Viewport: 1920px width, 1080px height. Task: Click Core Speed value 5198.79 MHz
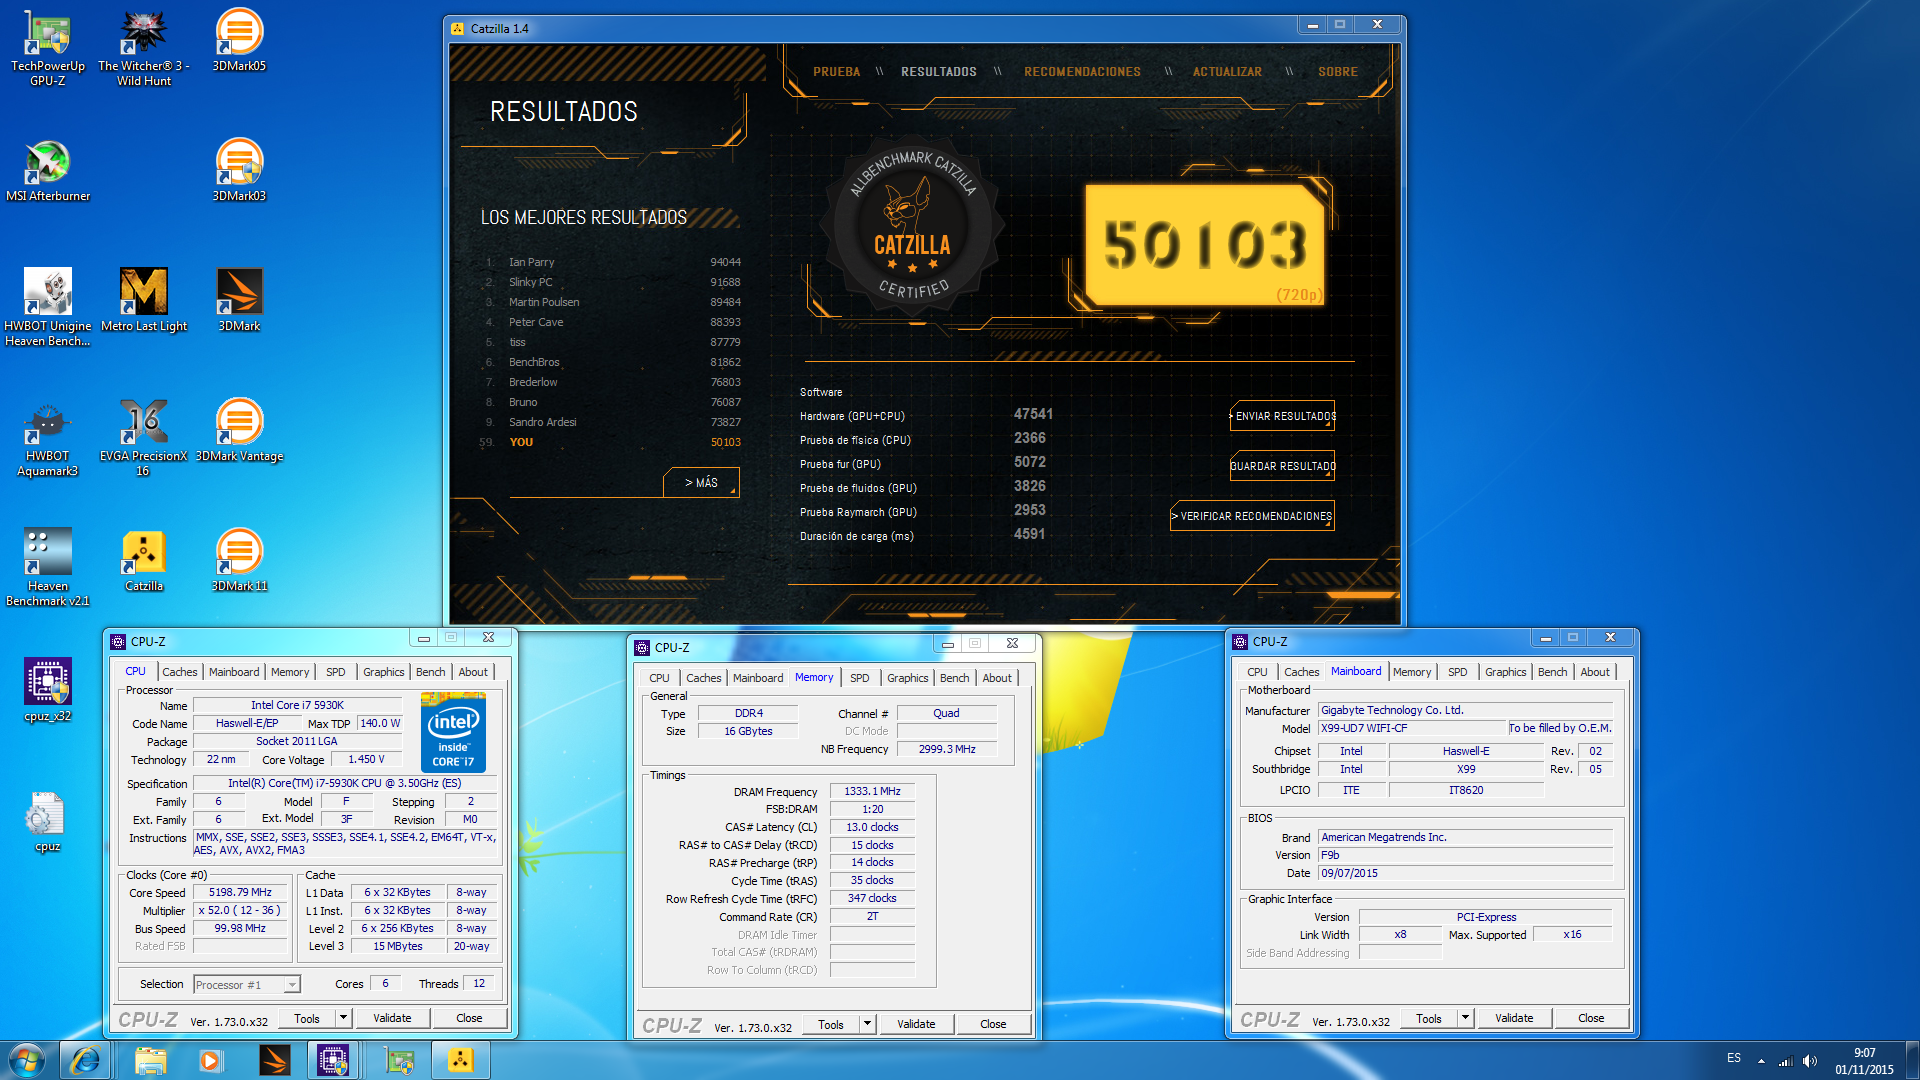(240, 892)
